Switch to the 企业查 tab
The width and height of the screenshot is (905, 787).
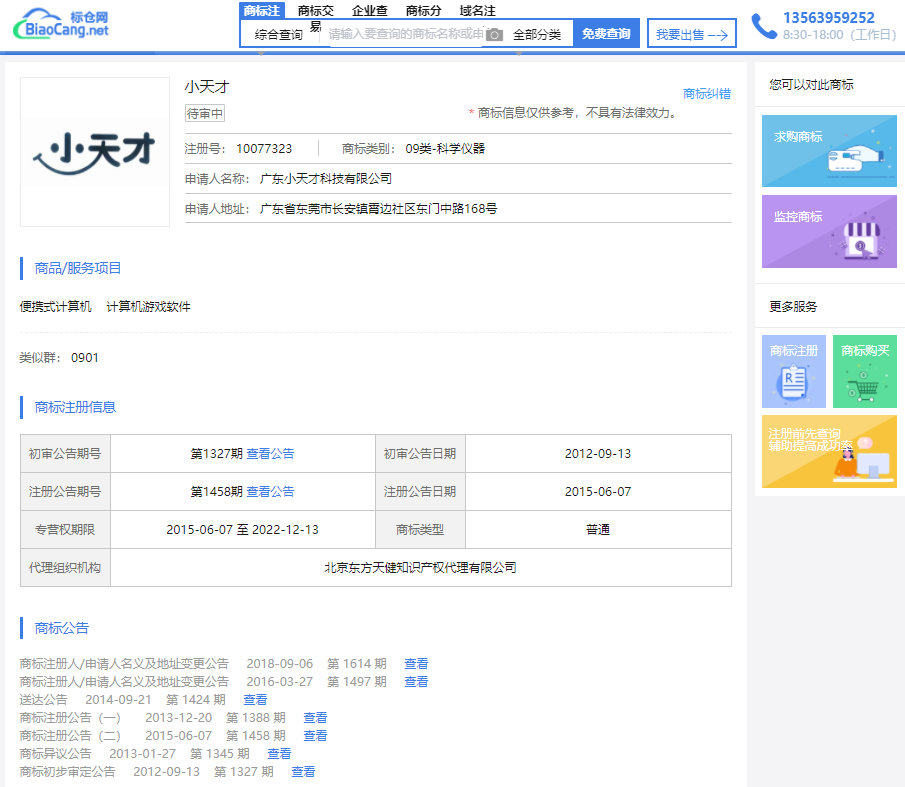tap(369, 10)
